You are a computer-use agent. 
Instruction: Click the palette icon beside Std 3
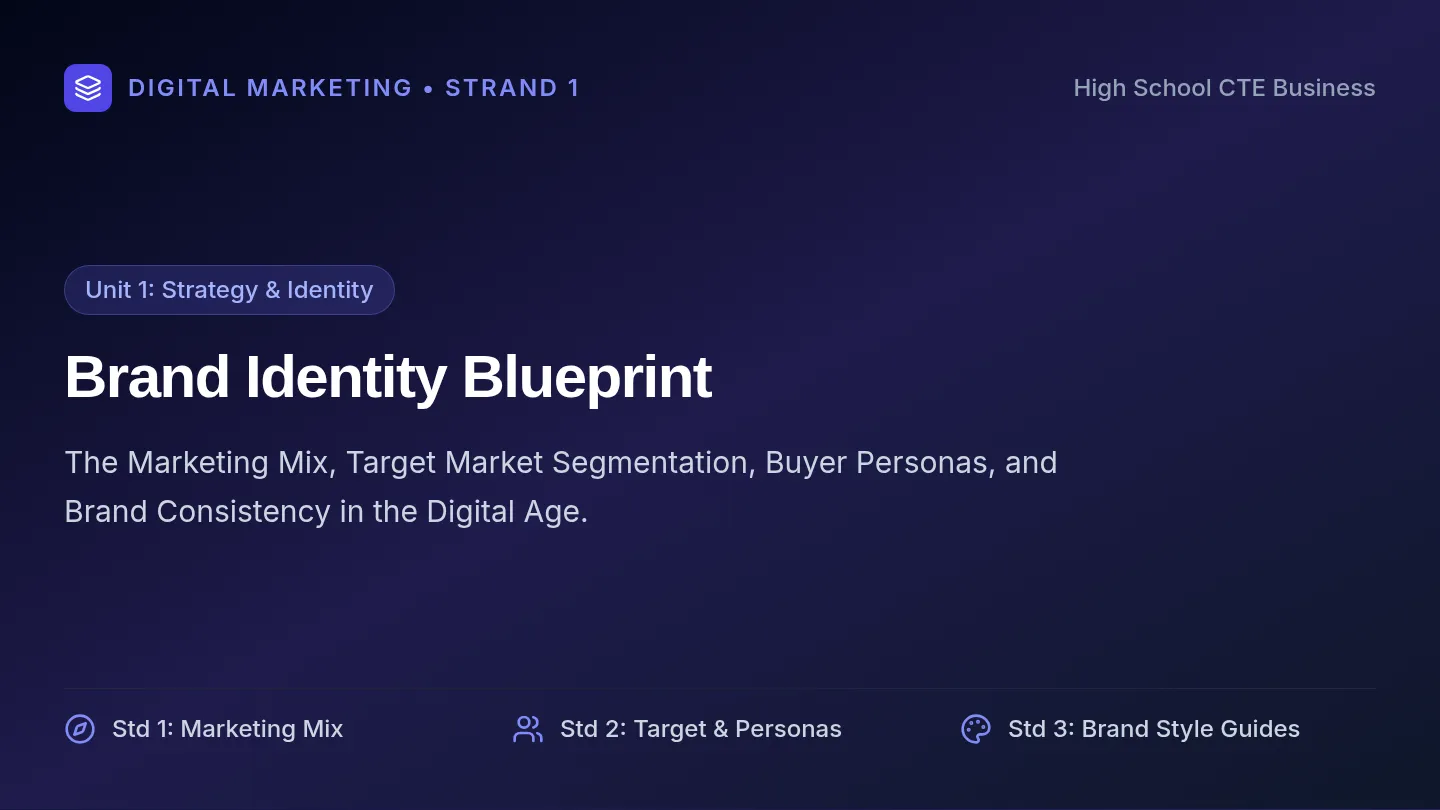[976, 729]
